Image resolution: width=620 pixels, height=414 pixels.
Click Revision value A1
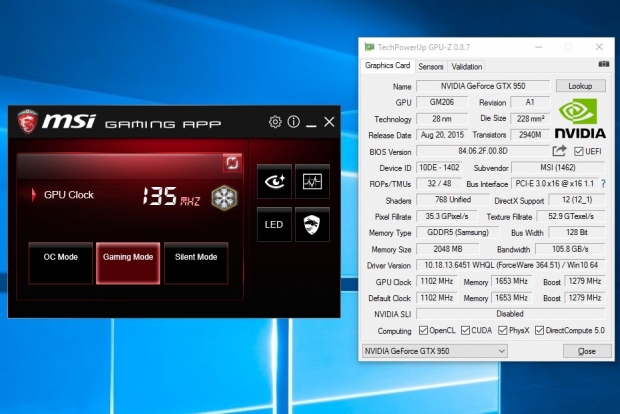coord(530,102)
